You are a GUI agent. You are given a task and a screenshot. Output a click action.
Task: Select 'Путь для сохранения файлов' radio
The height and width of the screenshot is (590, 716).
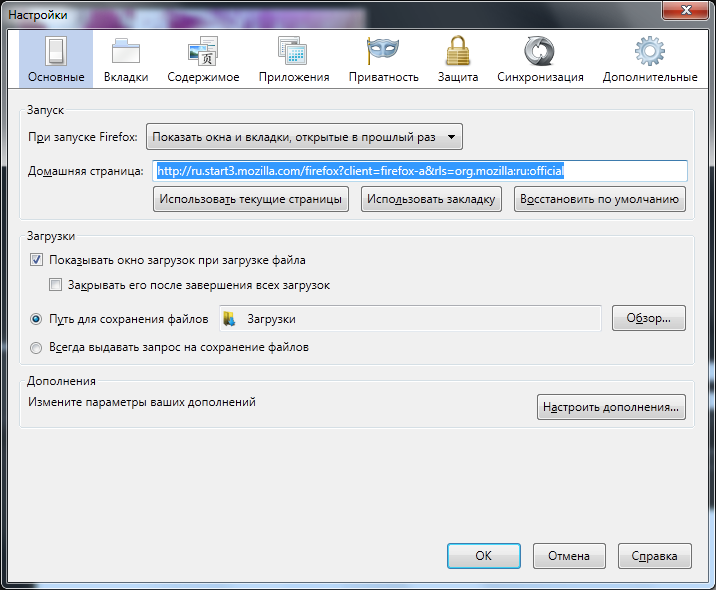click(36, 319)
